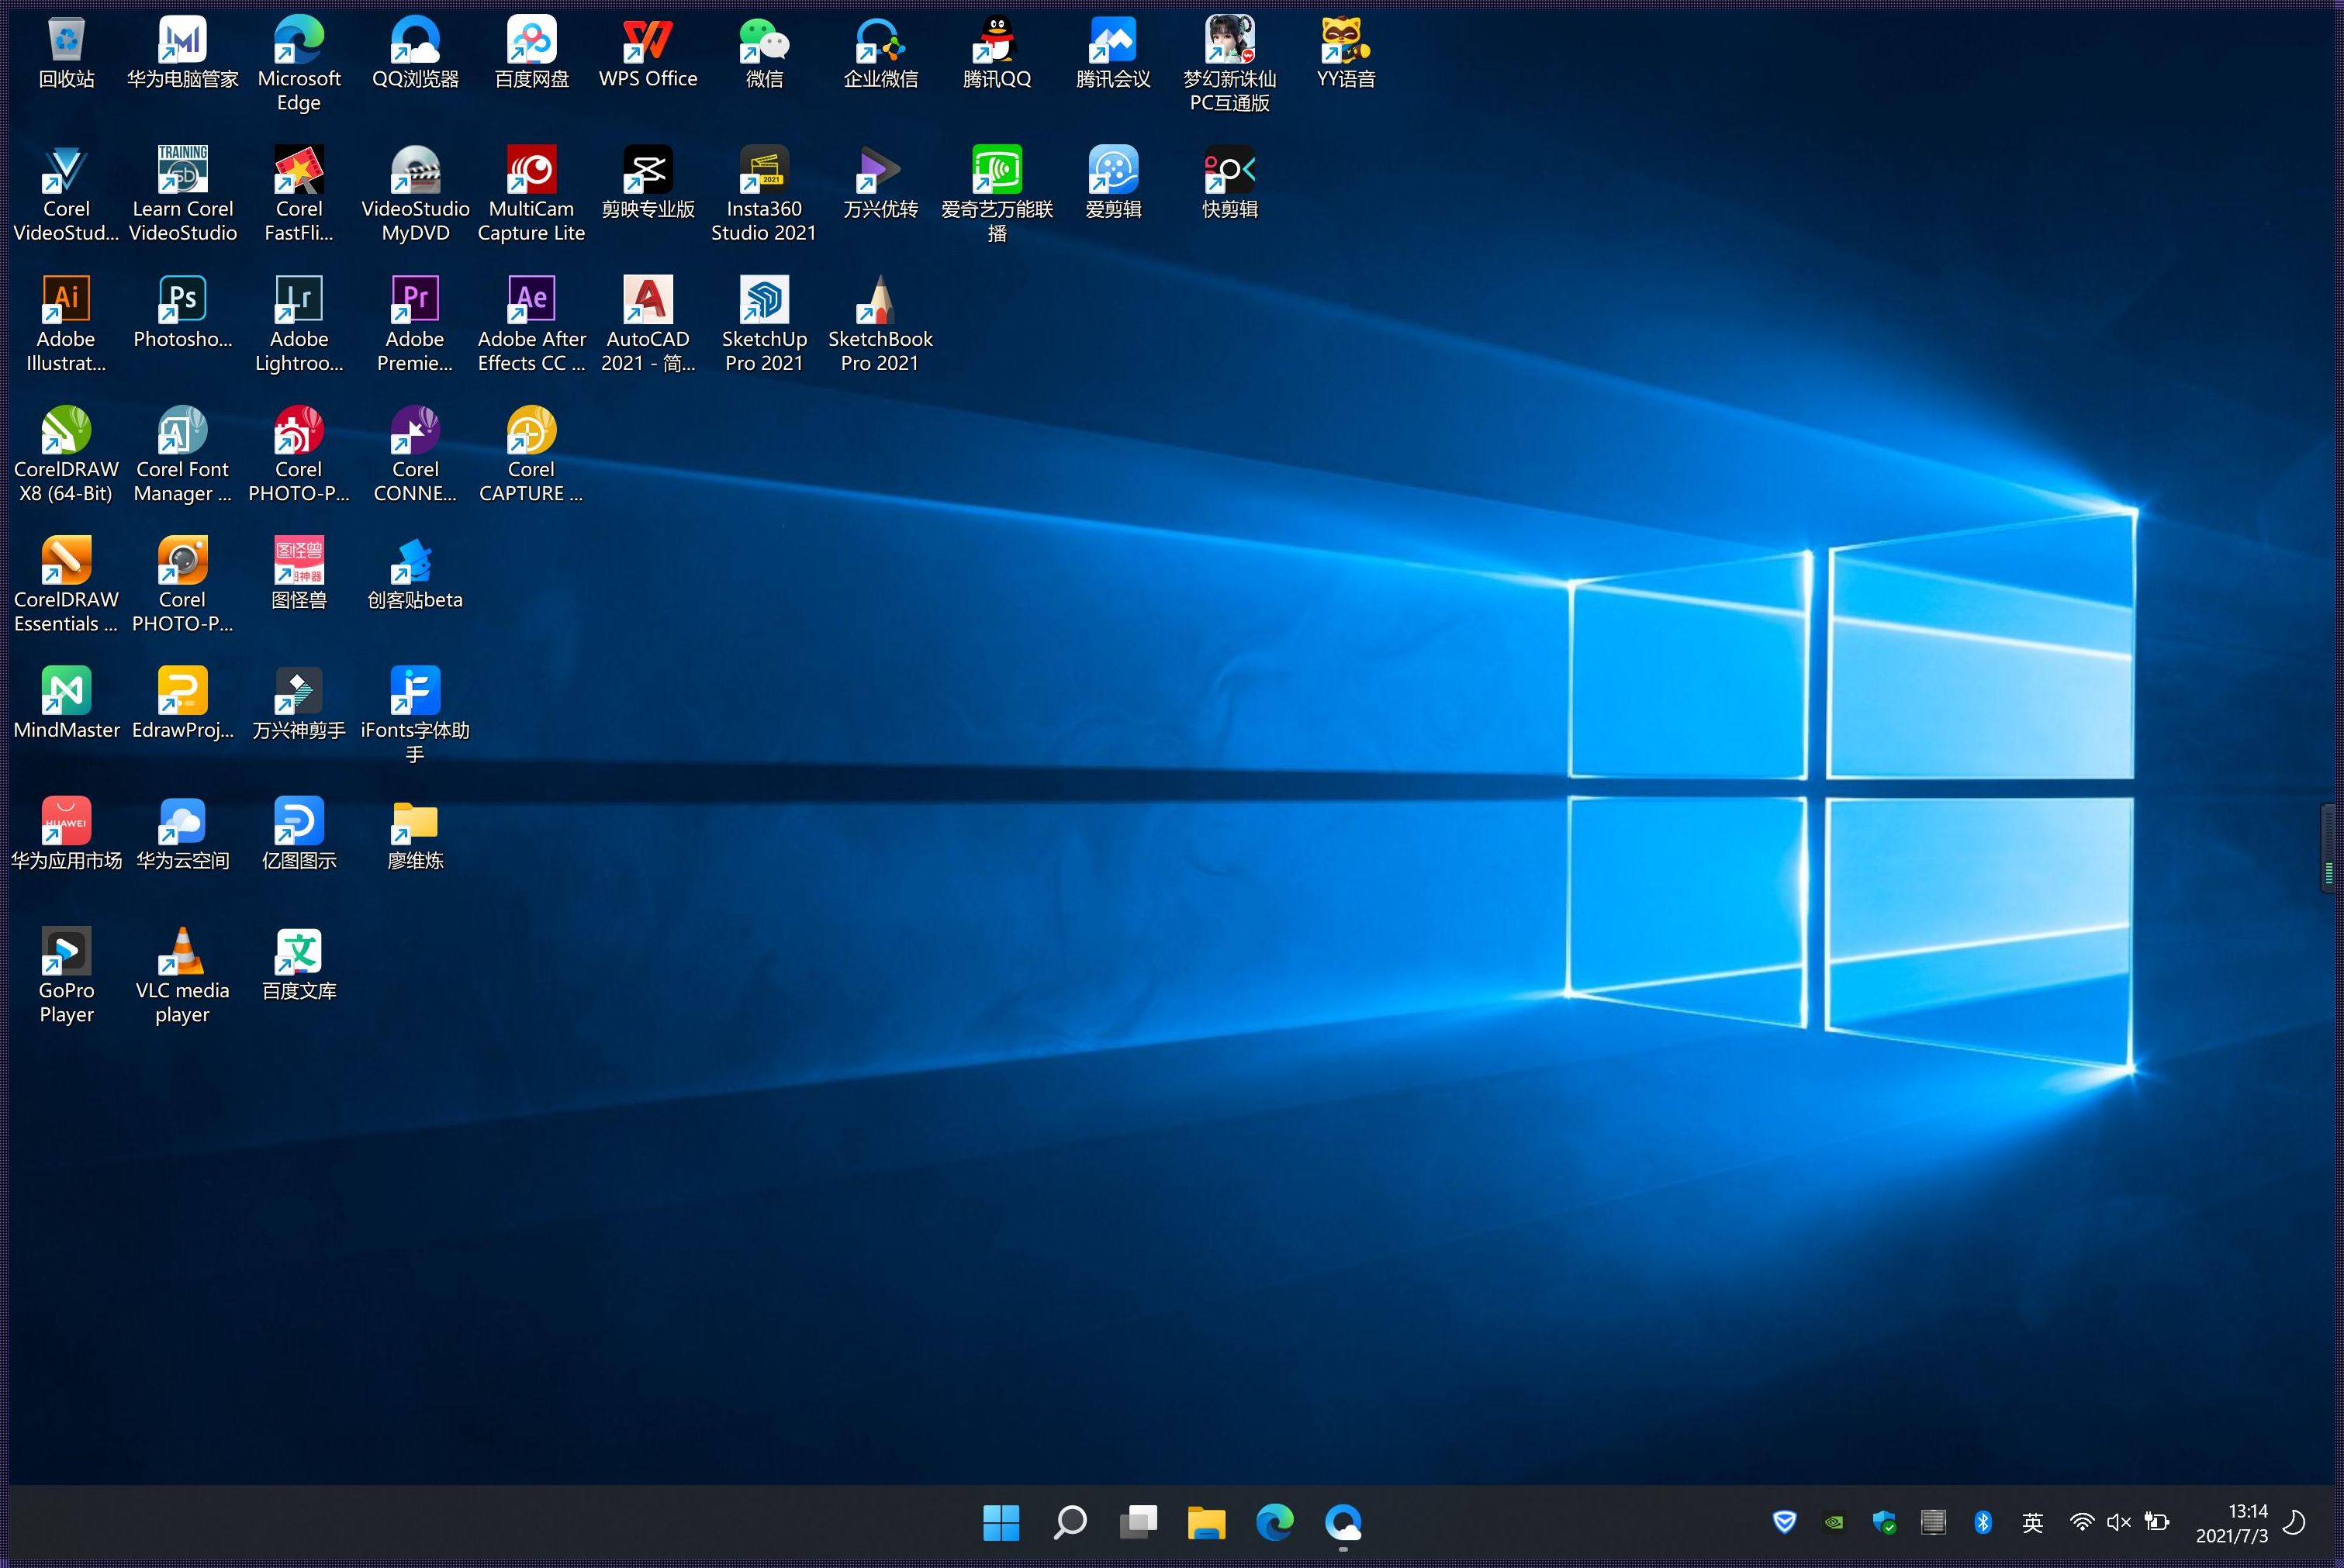
Task: Select 梦幻新诛仙 PC互通版 game icon
Action: tap(1229, 42)
